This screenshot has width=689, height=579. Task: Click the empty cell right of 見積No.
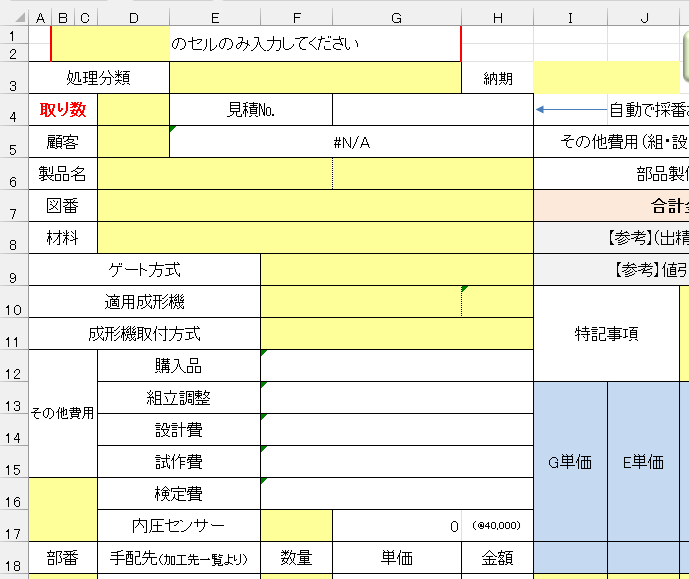point(432,110)
